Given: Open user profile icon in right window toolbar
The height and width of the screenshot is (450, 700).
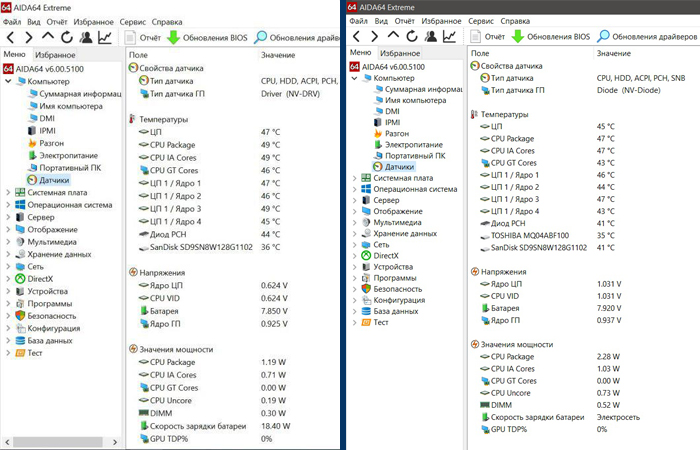Looking at the screenshot, I should 431,36.
